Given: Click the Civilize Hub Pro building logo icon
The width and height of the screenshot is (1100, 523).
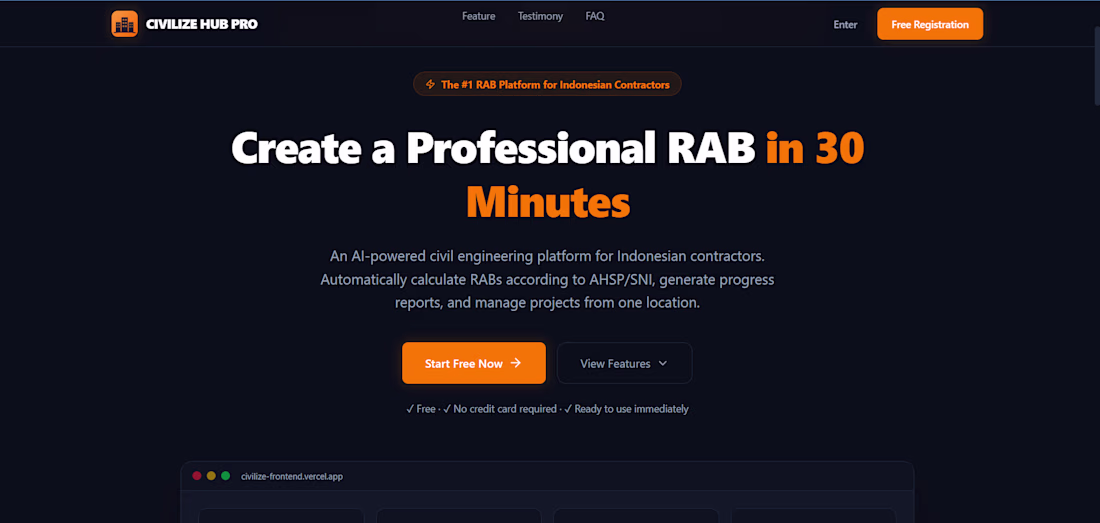Looking at the screenshot, I should pos(124,24).
